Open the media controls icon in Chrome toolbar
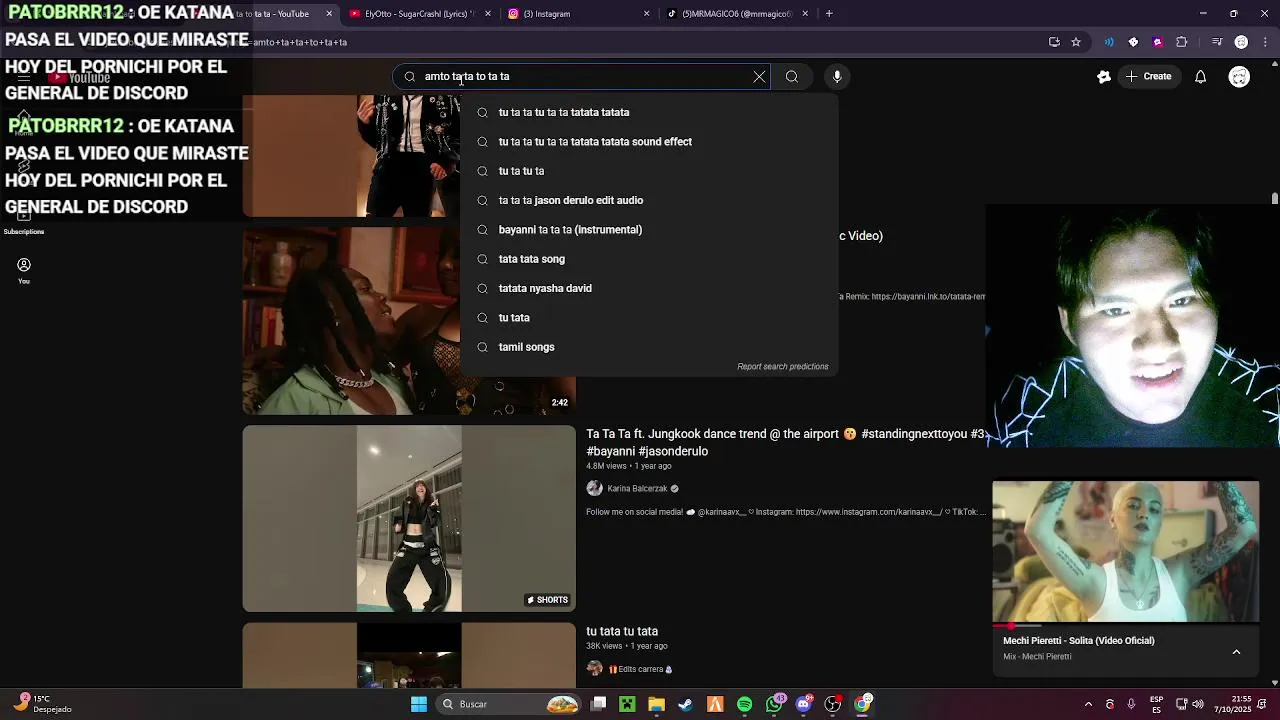 click(x=1216, y=42)
